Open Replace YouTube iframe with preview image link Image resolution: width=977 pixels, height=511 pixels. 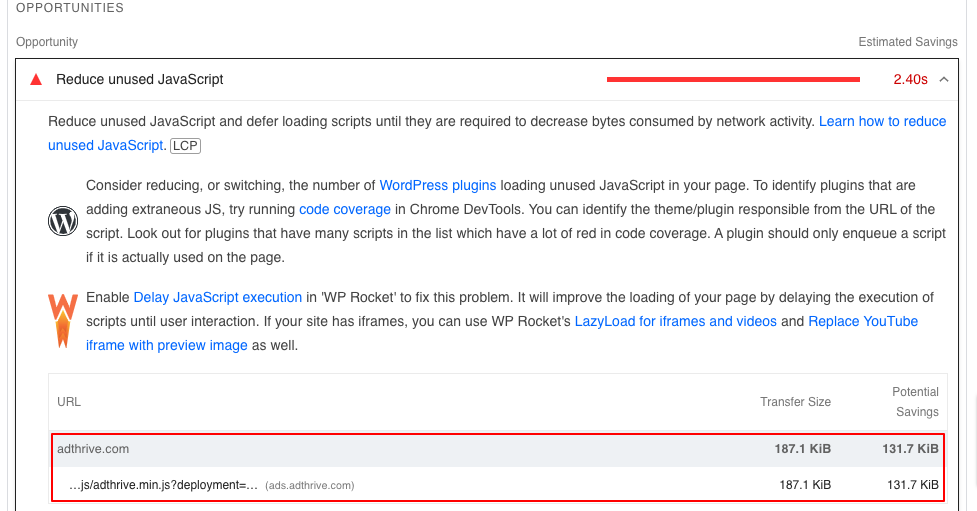click(x=863, y=321)
